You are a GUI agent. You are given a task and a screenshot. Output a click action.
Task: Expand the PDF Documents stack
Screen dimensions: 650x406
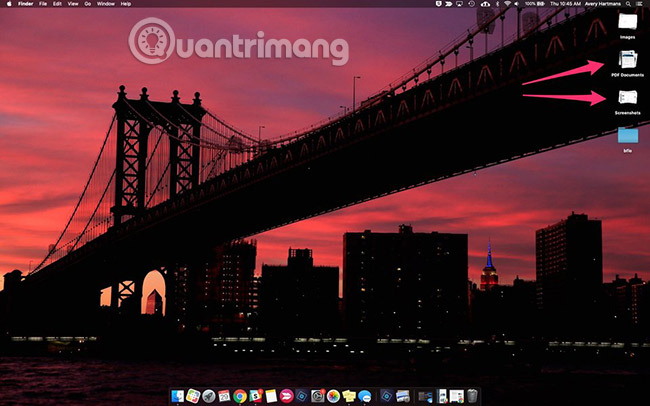[x=628, y=60]
